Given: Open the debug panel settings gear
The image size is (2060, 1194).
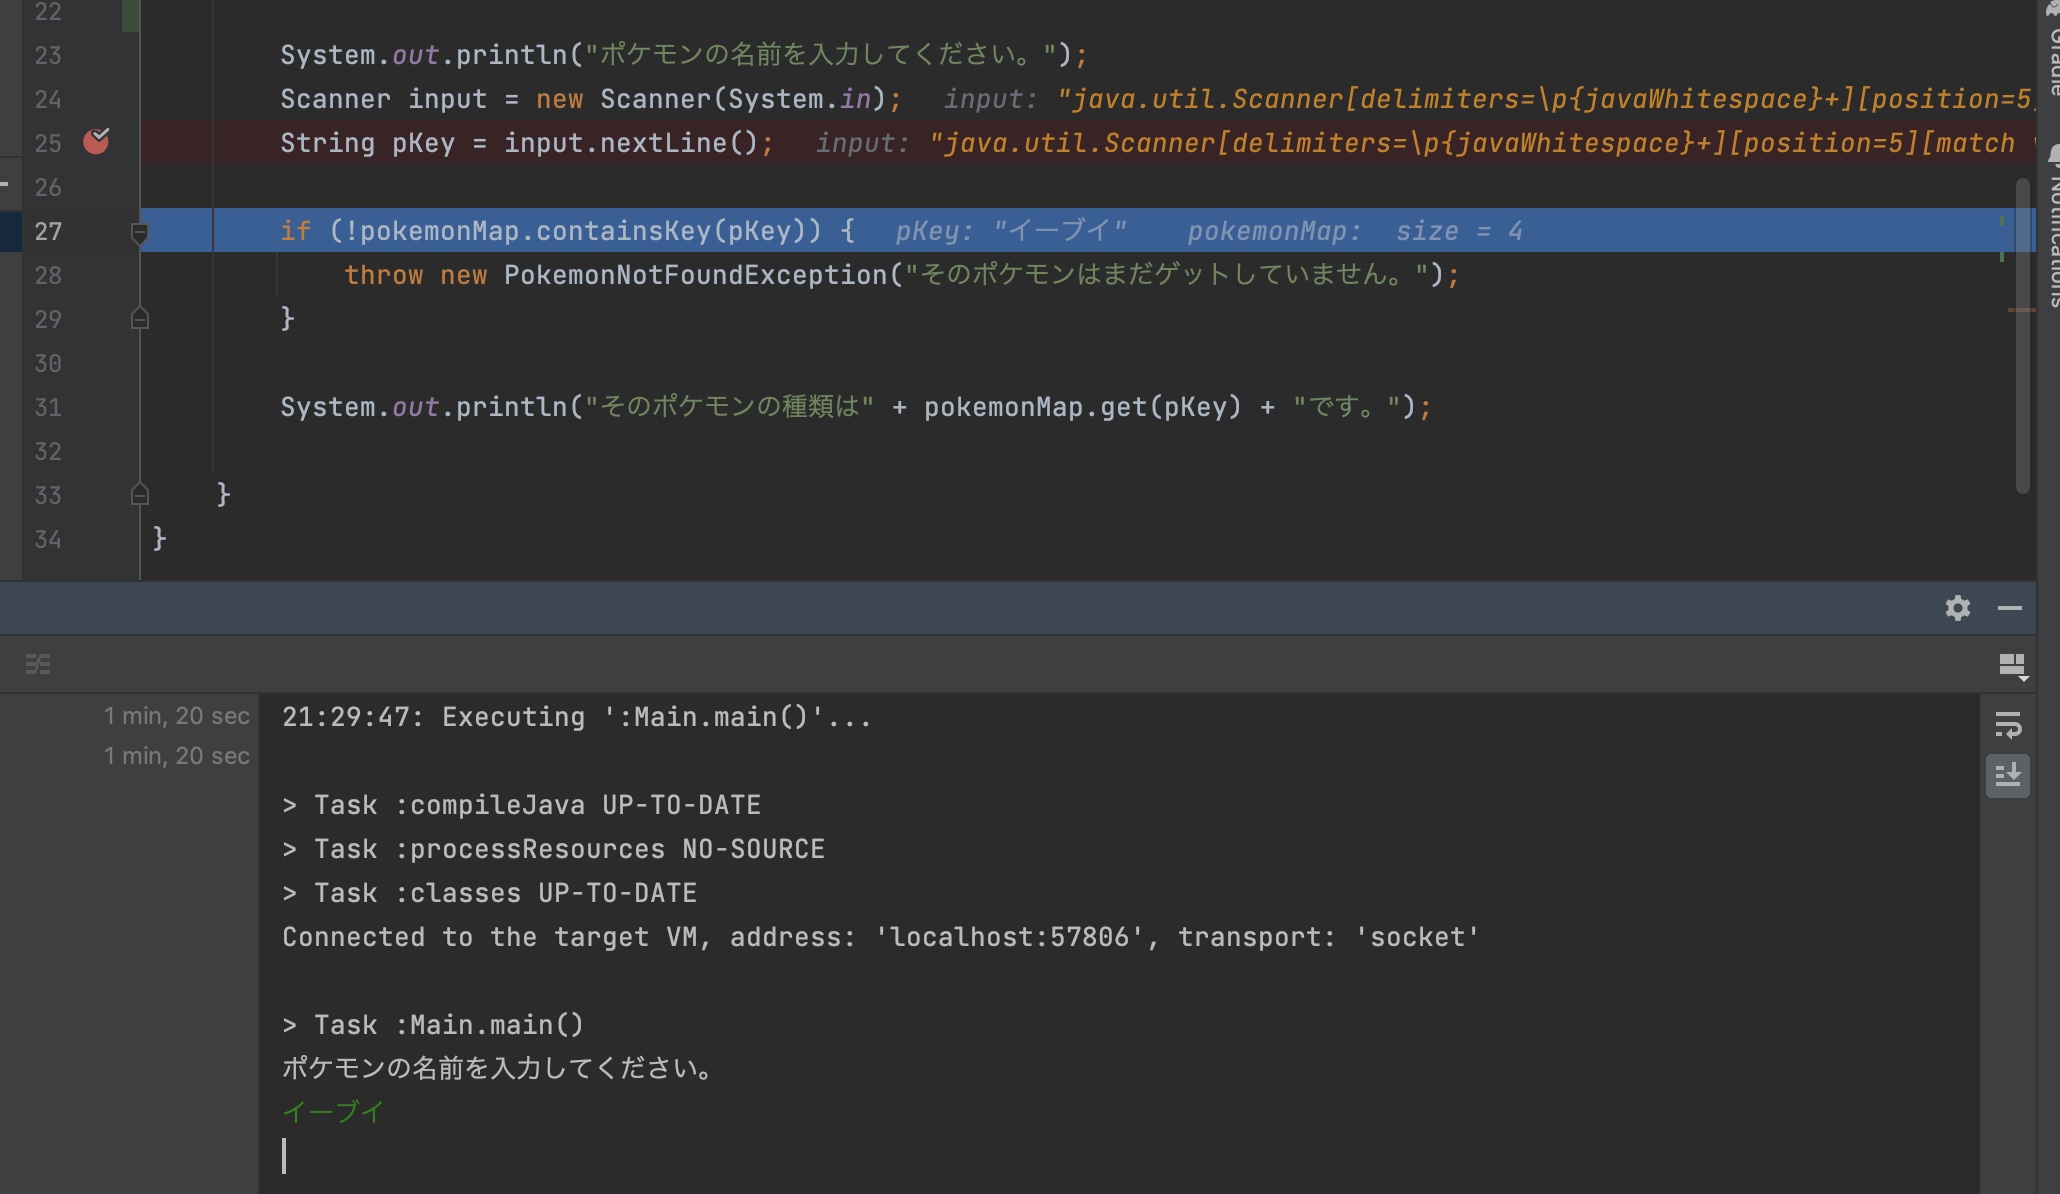Looking at the screenshot, I should point(1957,608).
